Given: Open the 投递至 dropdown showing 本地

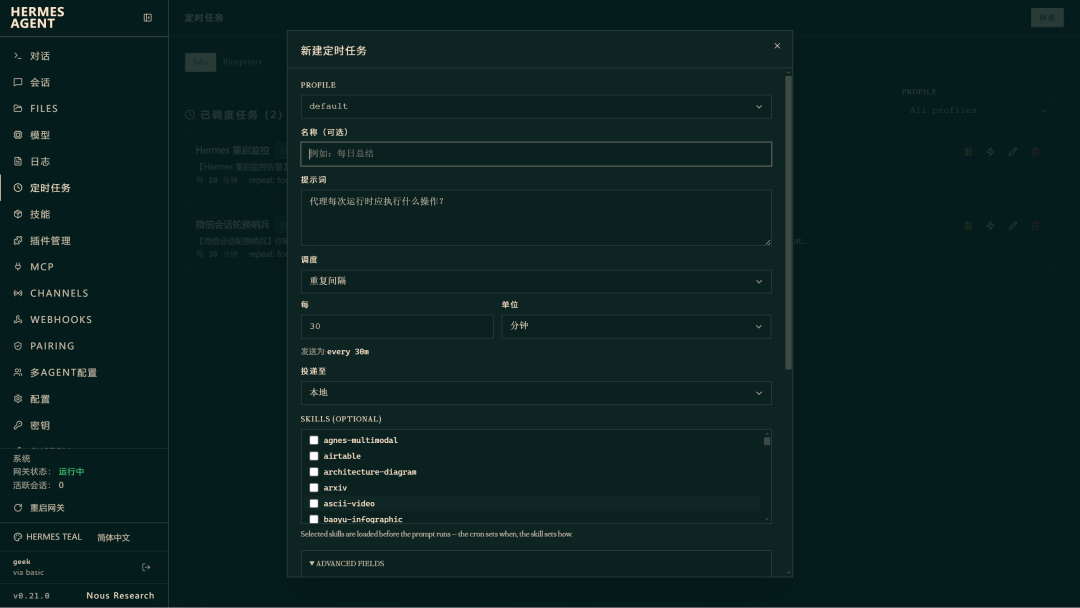Looking at the screenshot, I should click(x=536, y=393).
